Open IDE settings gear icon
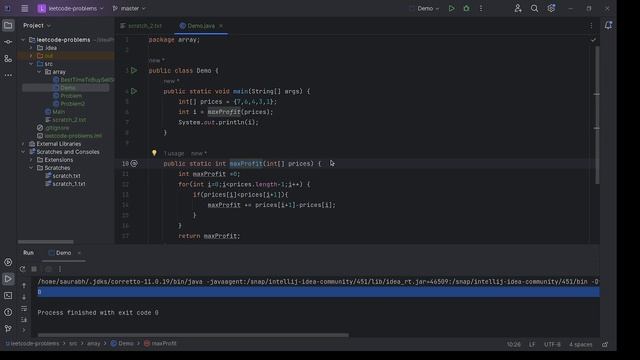 pos(551,8)
